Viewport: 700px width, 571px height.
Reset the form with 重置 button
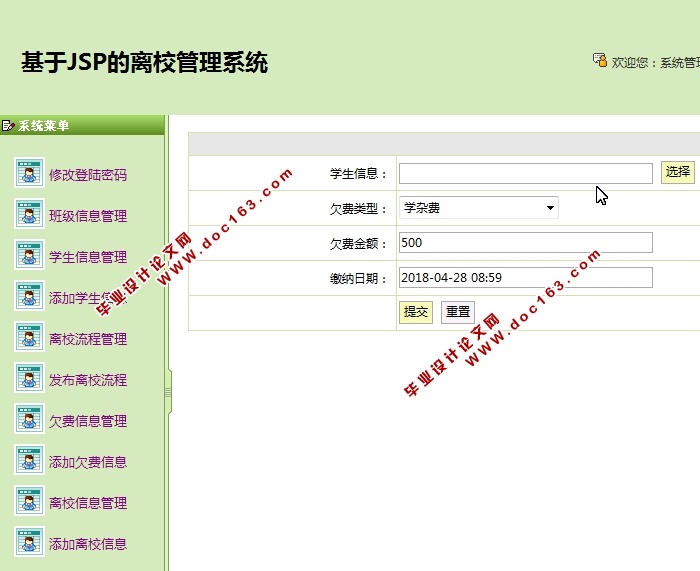458,312
